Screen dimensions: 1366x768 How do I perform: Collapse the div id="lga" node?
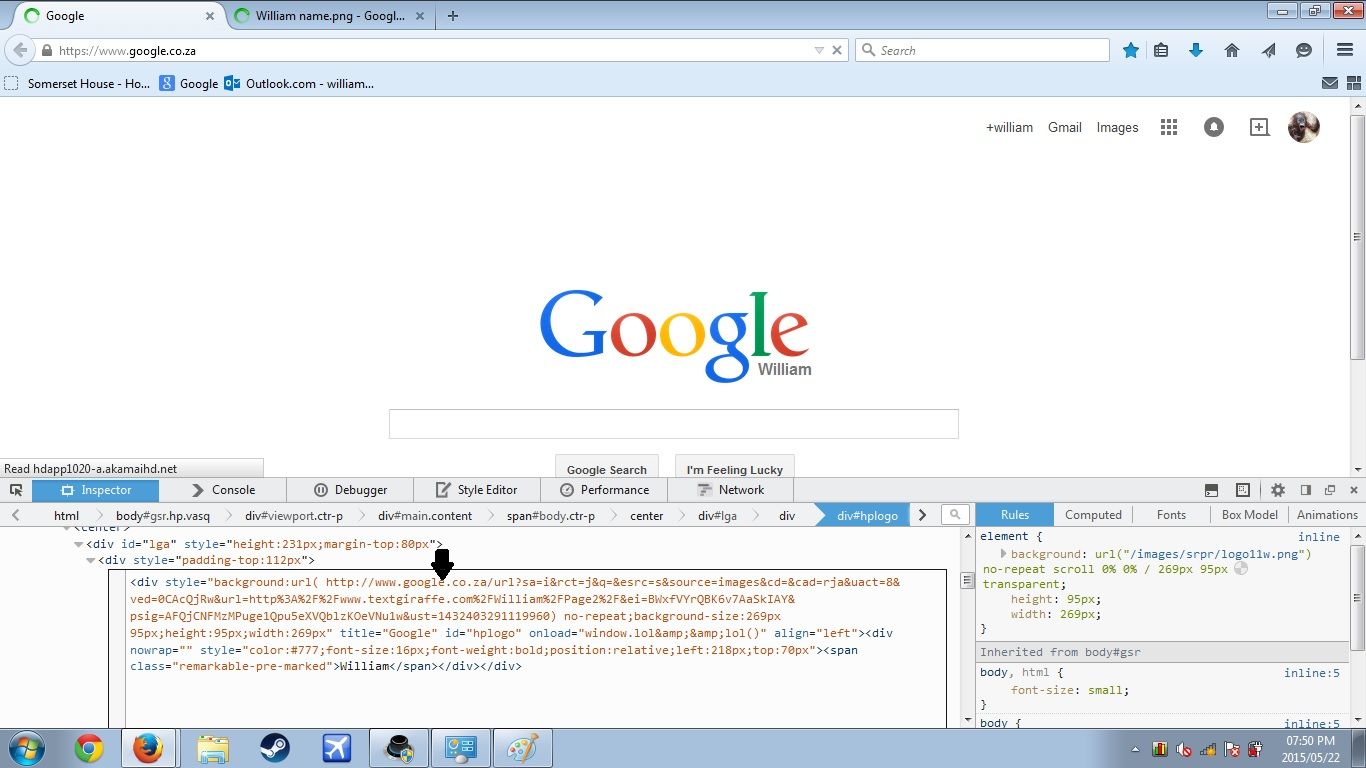click(79, 544)
